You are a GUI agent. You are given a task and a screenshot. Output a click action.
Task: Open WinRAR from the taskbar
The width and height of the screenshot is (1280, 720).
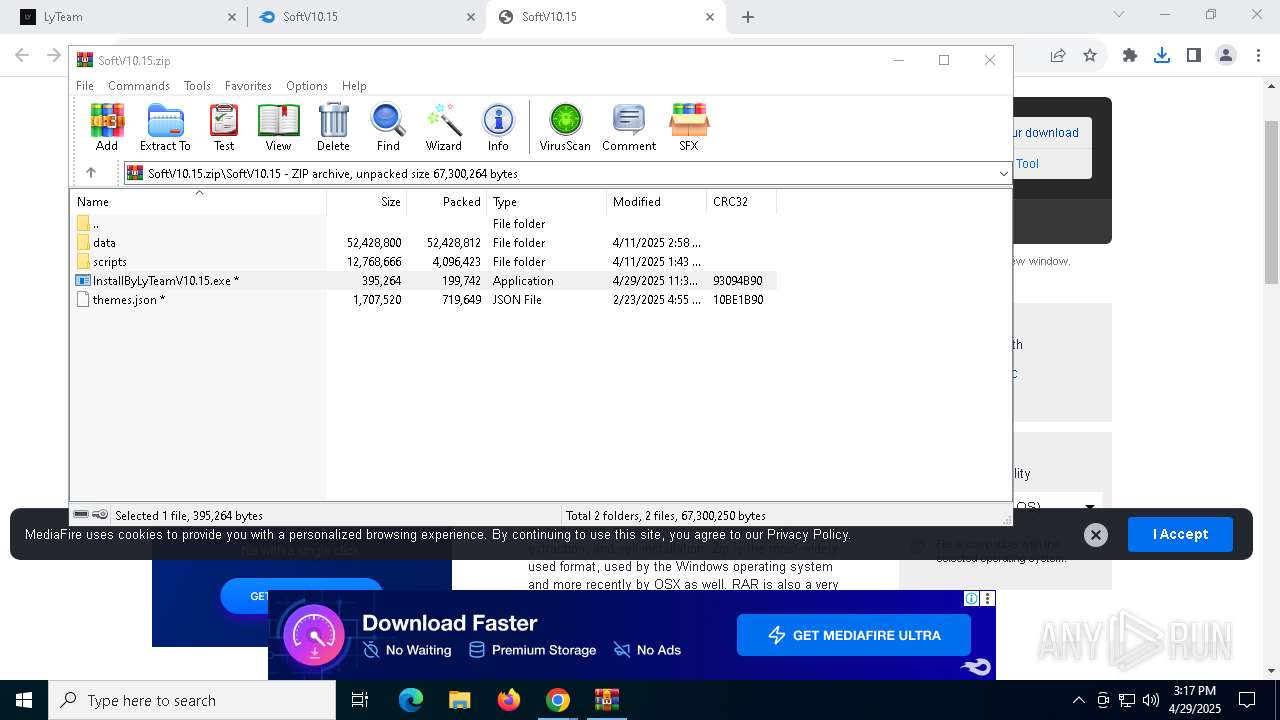tap(607, 700)
